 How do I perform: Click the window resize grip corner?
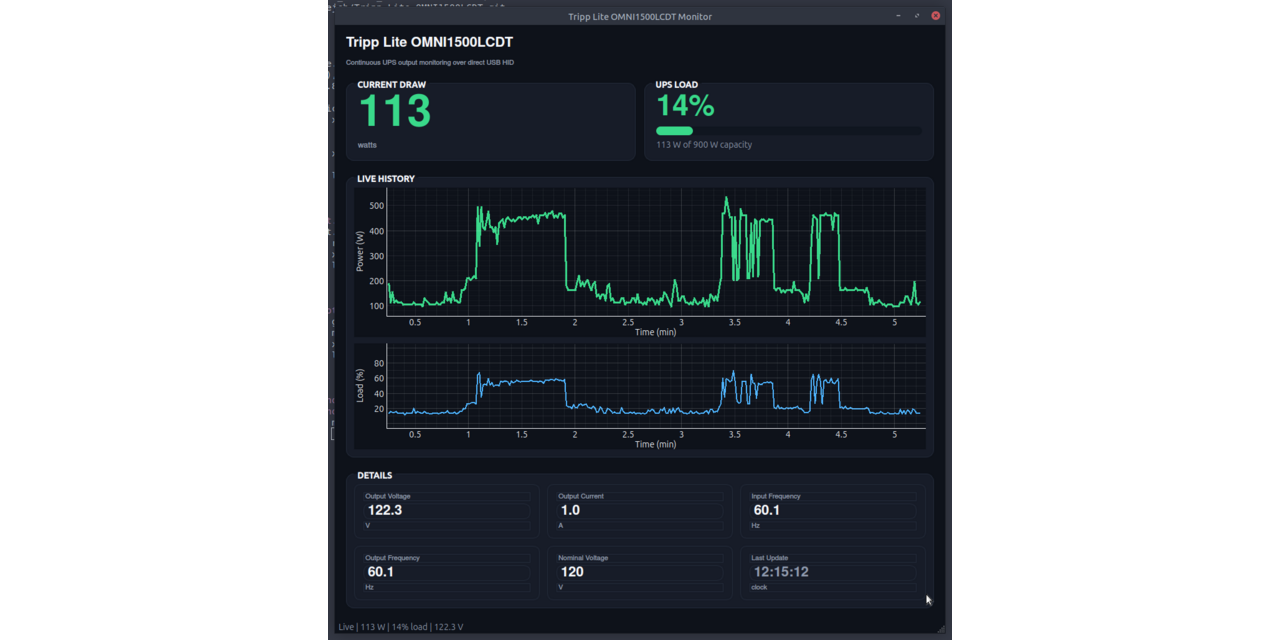[x=941, y=629]
